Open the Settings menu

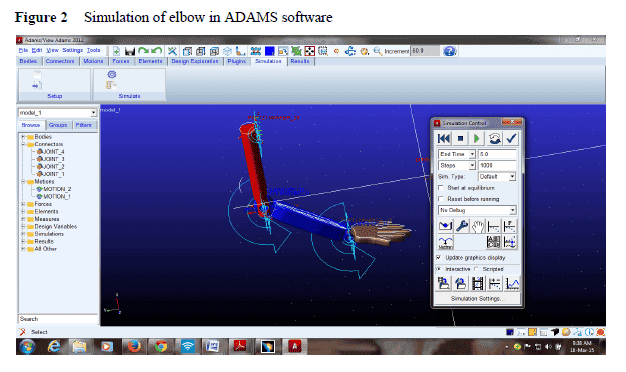tap(72, 50)
